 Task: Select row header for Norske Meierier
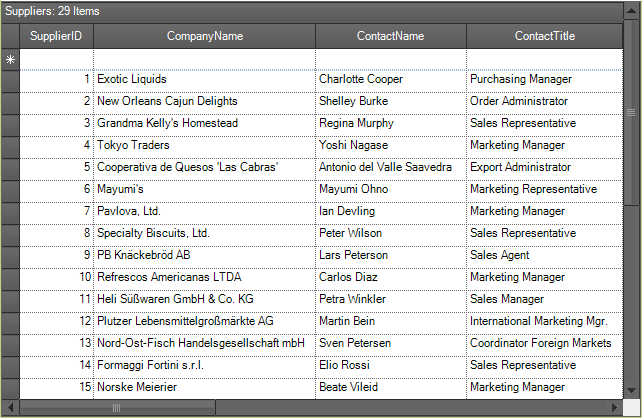(11, 389)
